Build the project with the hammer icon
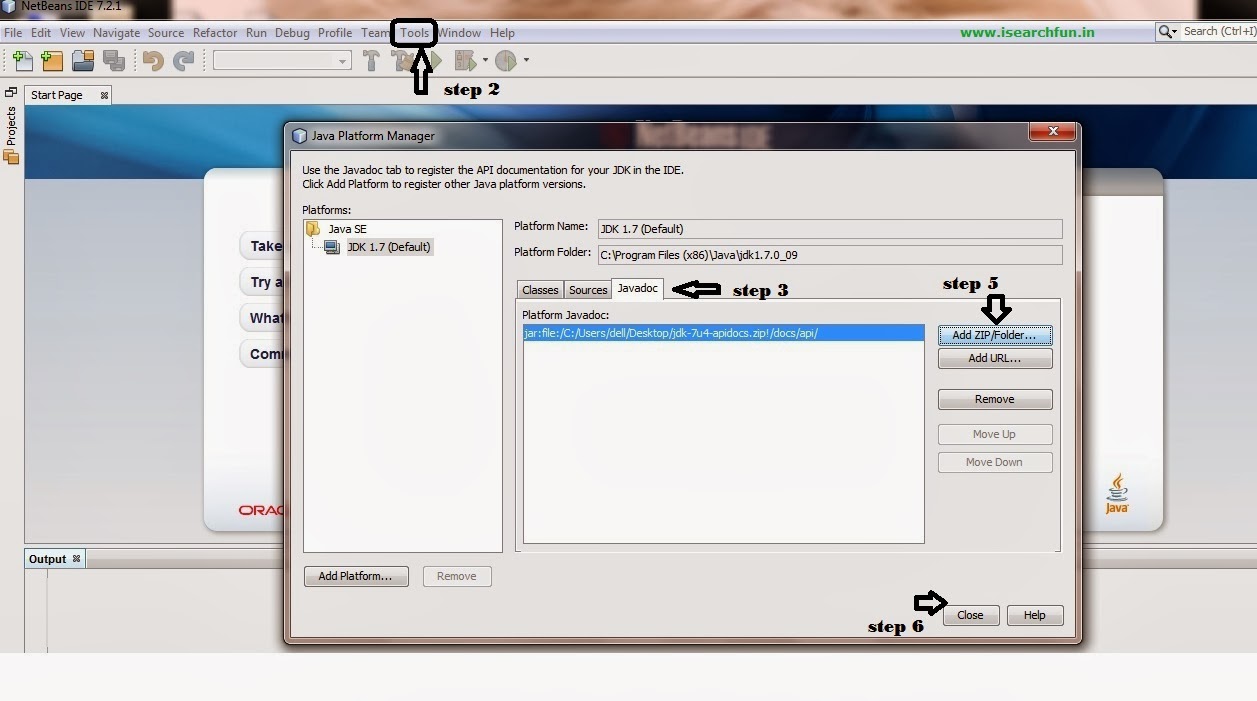1257x701 pixels. pos(371,61)
